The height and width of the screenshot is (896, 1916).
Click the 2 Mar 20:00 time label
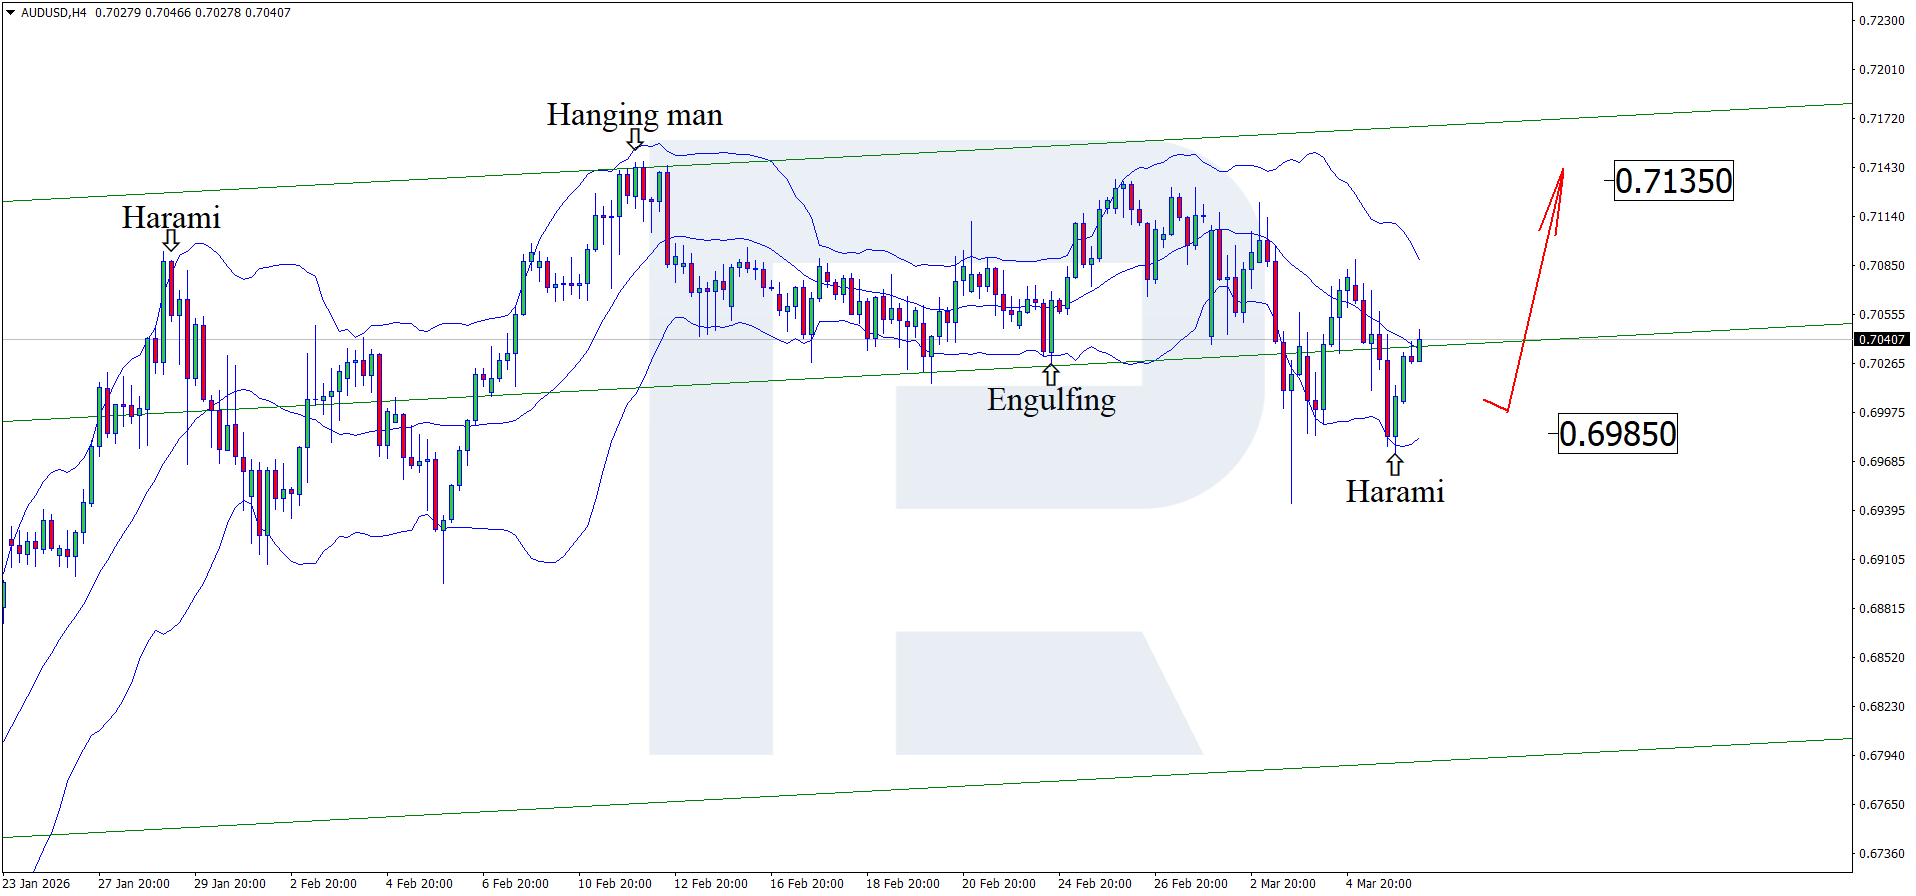(1283, 884)
